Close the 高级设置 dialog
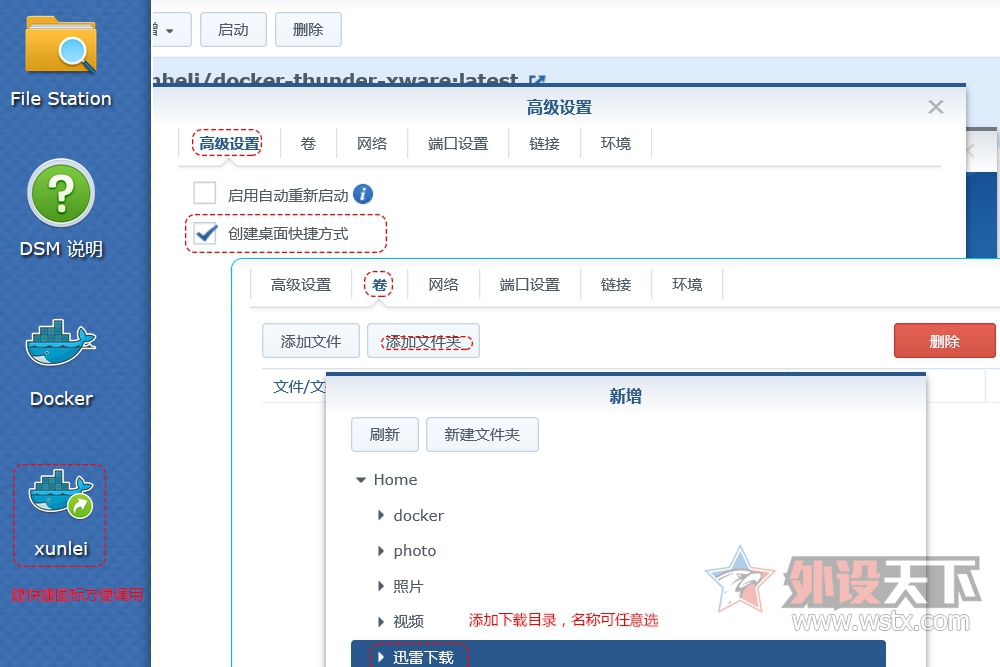Viewport: 1000px width, 667px height. coord(936,106)
